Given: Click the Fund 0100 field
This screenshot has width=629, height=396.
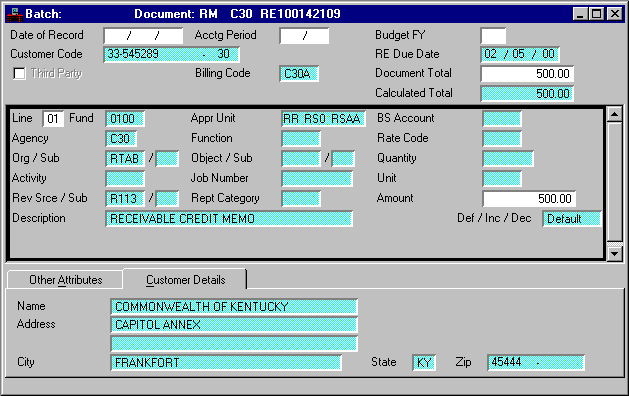Looking at the screenshot, I should 125,119.
